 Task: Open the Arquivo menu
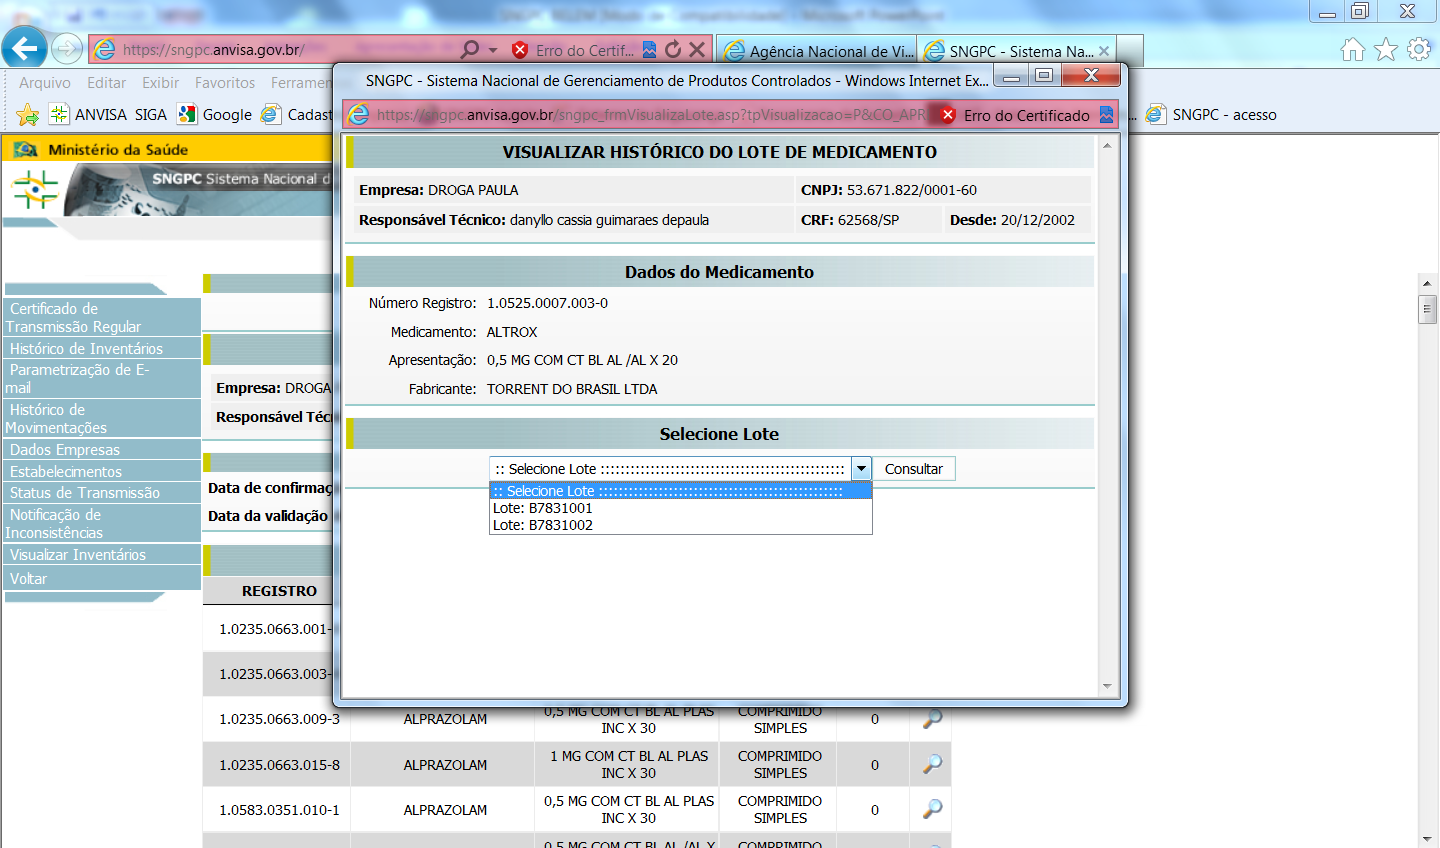(x=45, y=83)
